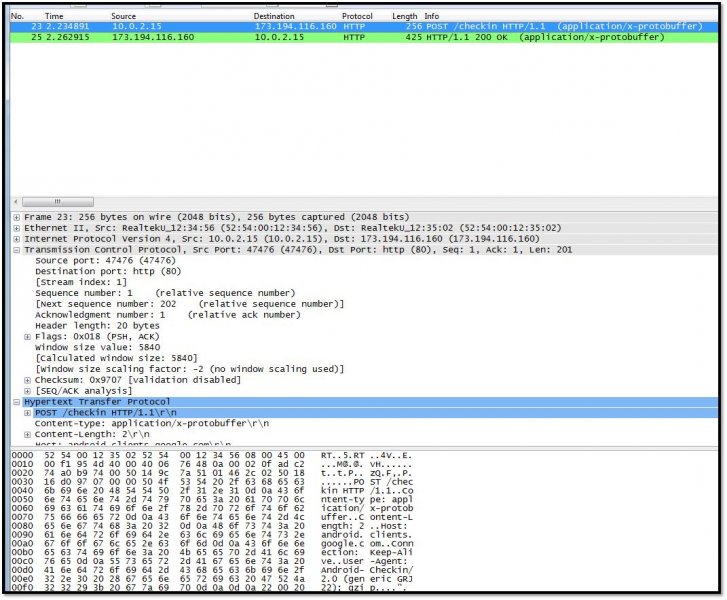Select the Header length: 20 bytes line
The image size is (727, 600).
pyautogui.click(x=97, y=326)
